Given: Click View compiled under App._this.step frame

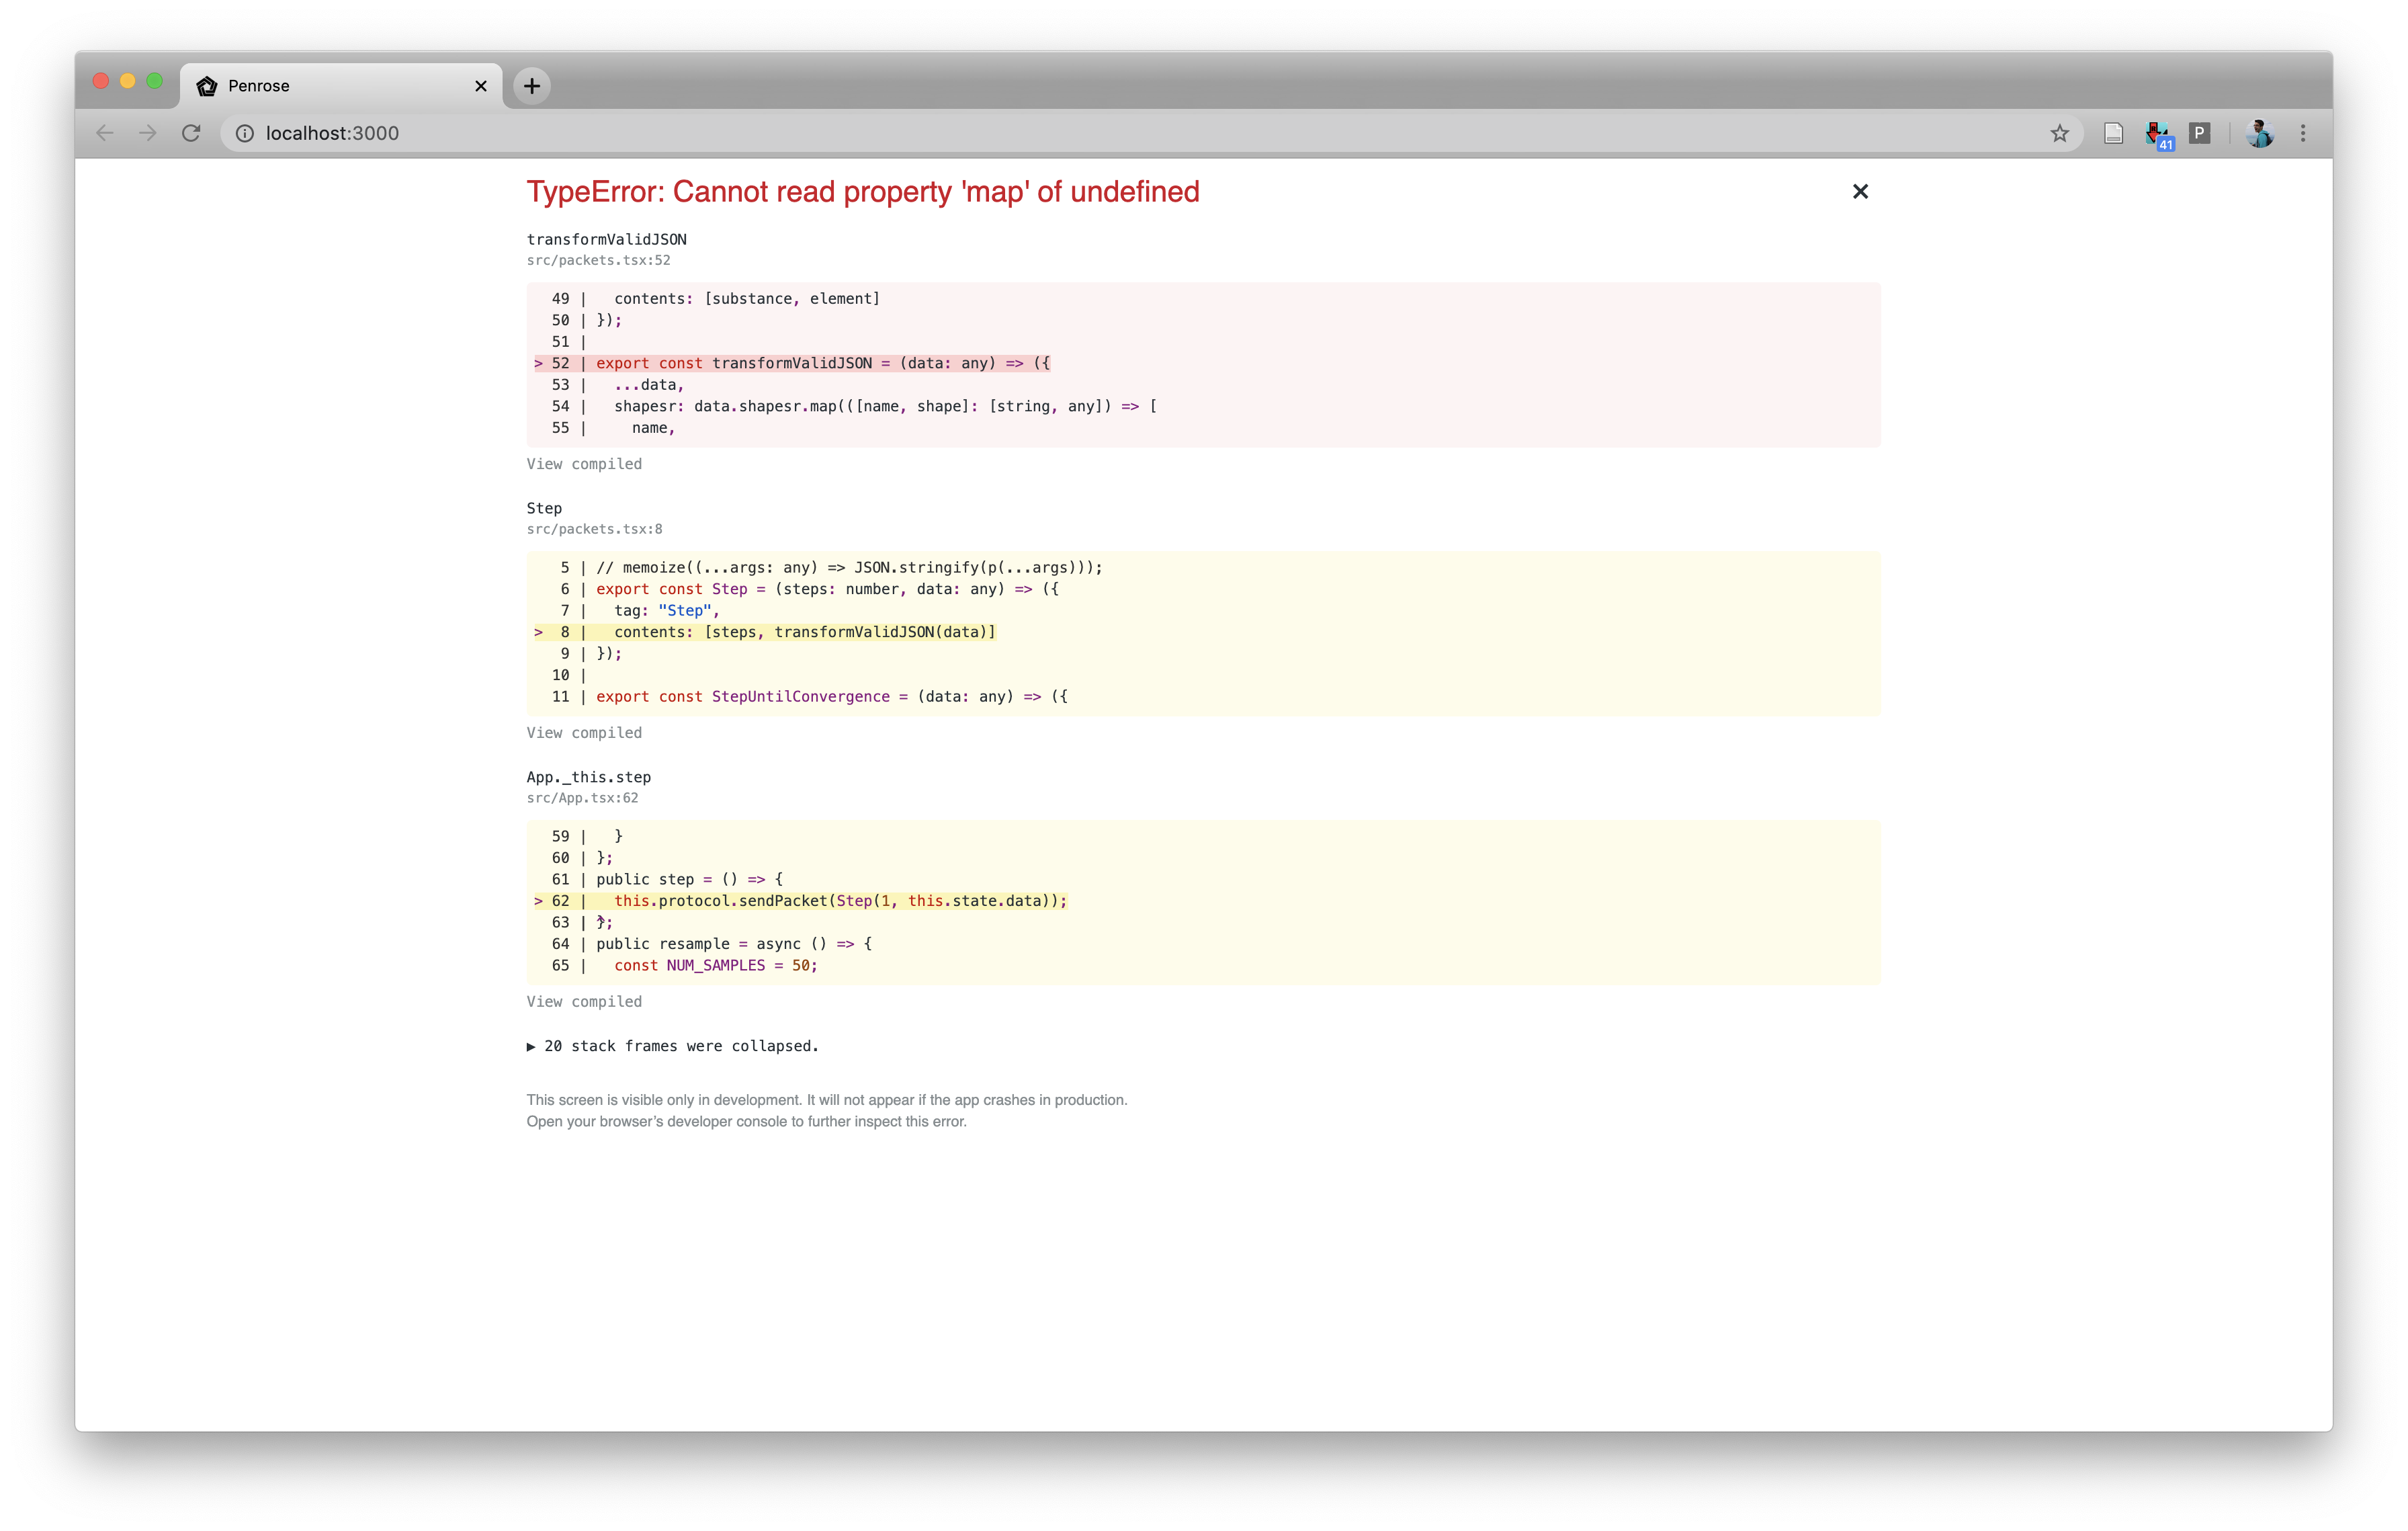Looking at the screenshot, I should coord(585,1001).
